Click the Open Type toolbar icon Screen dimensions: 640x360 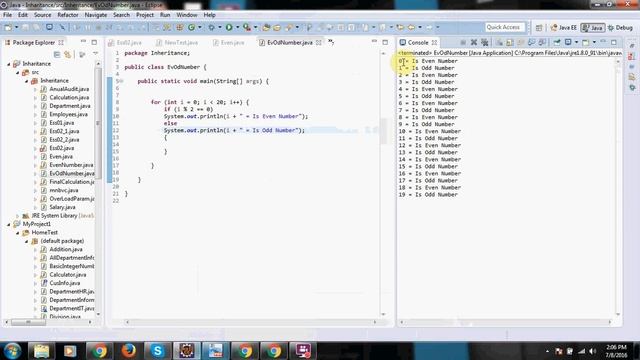coord(266,27)
